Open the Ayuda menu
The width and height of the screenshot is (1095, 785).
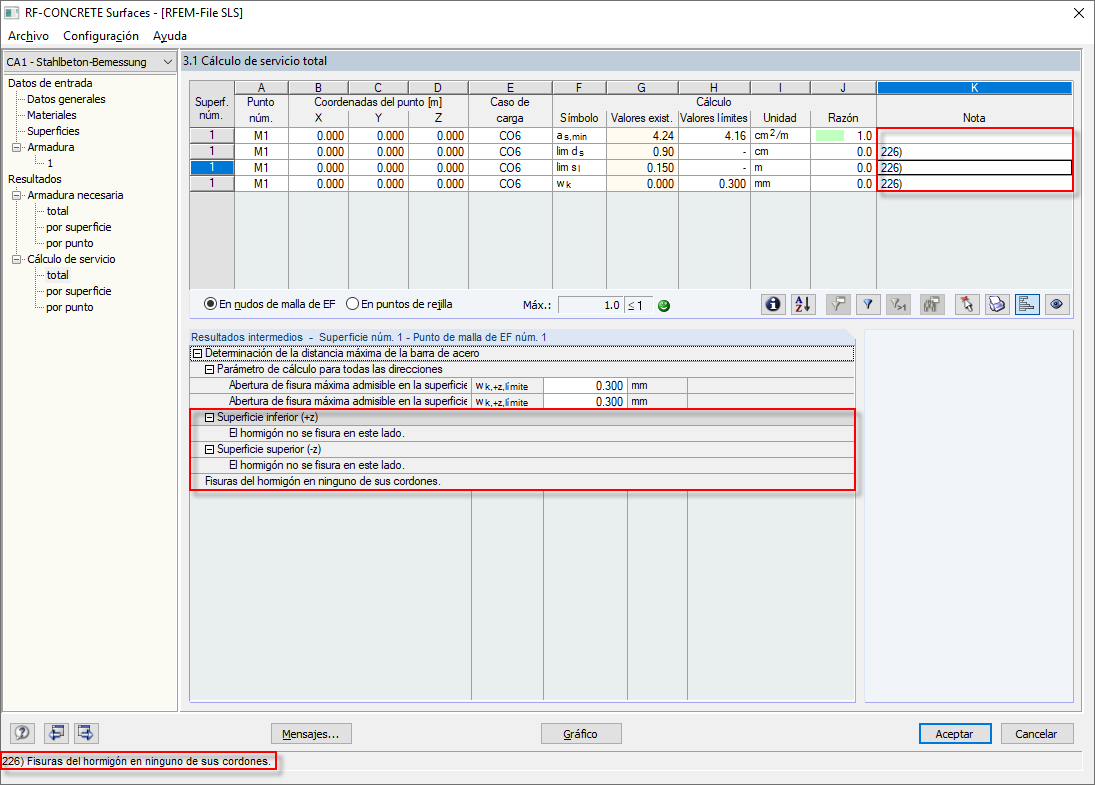pyautogui.click(x=170, y=36)
